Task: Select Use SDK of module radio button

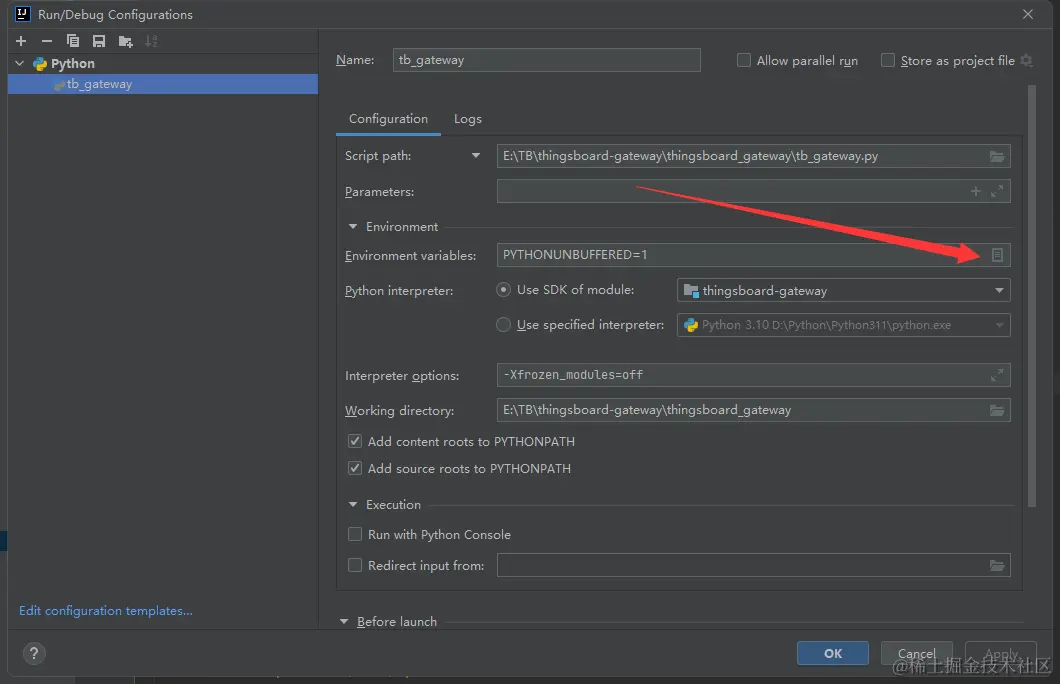Action: click(x=503, y=289)
